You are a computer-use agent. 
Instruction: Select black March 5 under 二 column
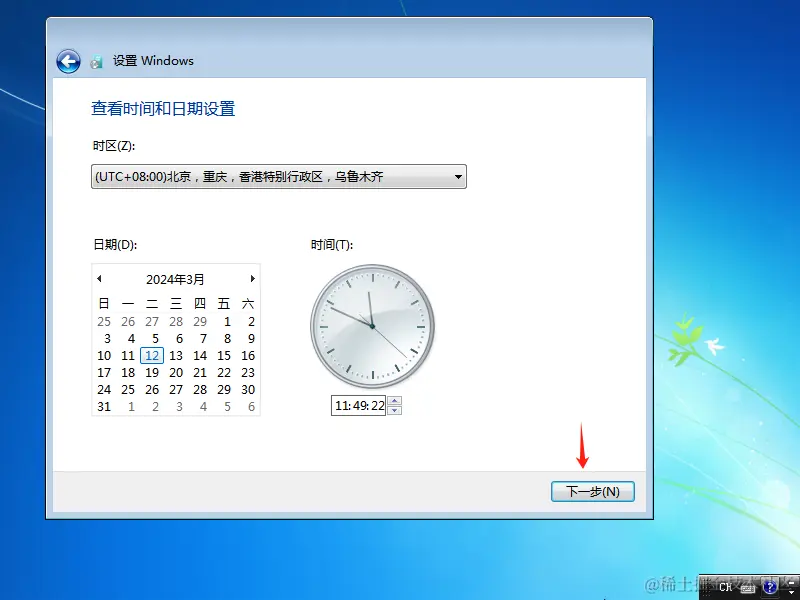155,339
